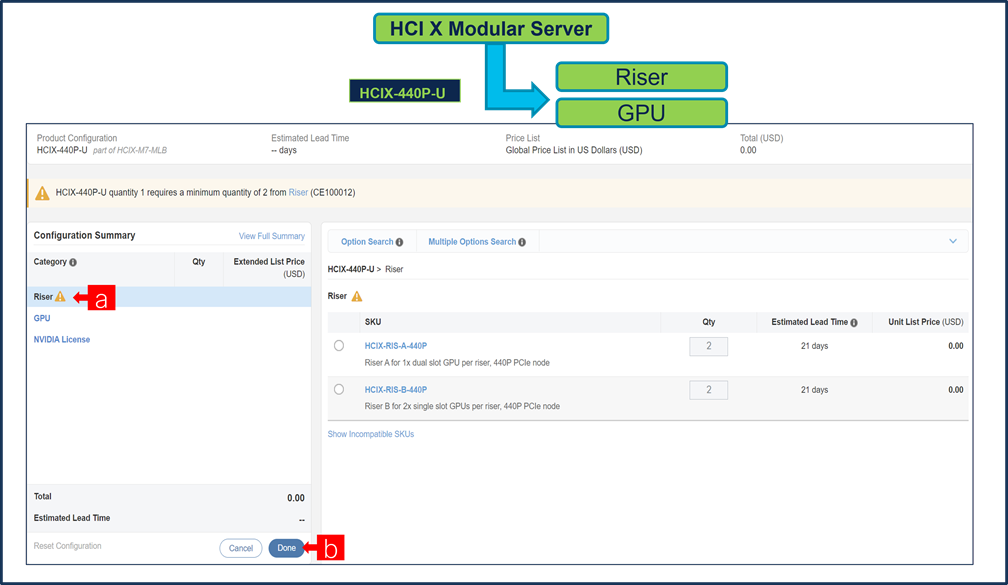Open the HCIX-RIS-A-440P SKU link
This screenshot has width=1008, height=585.
(x=395, y=346)
